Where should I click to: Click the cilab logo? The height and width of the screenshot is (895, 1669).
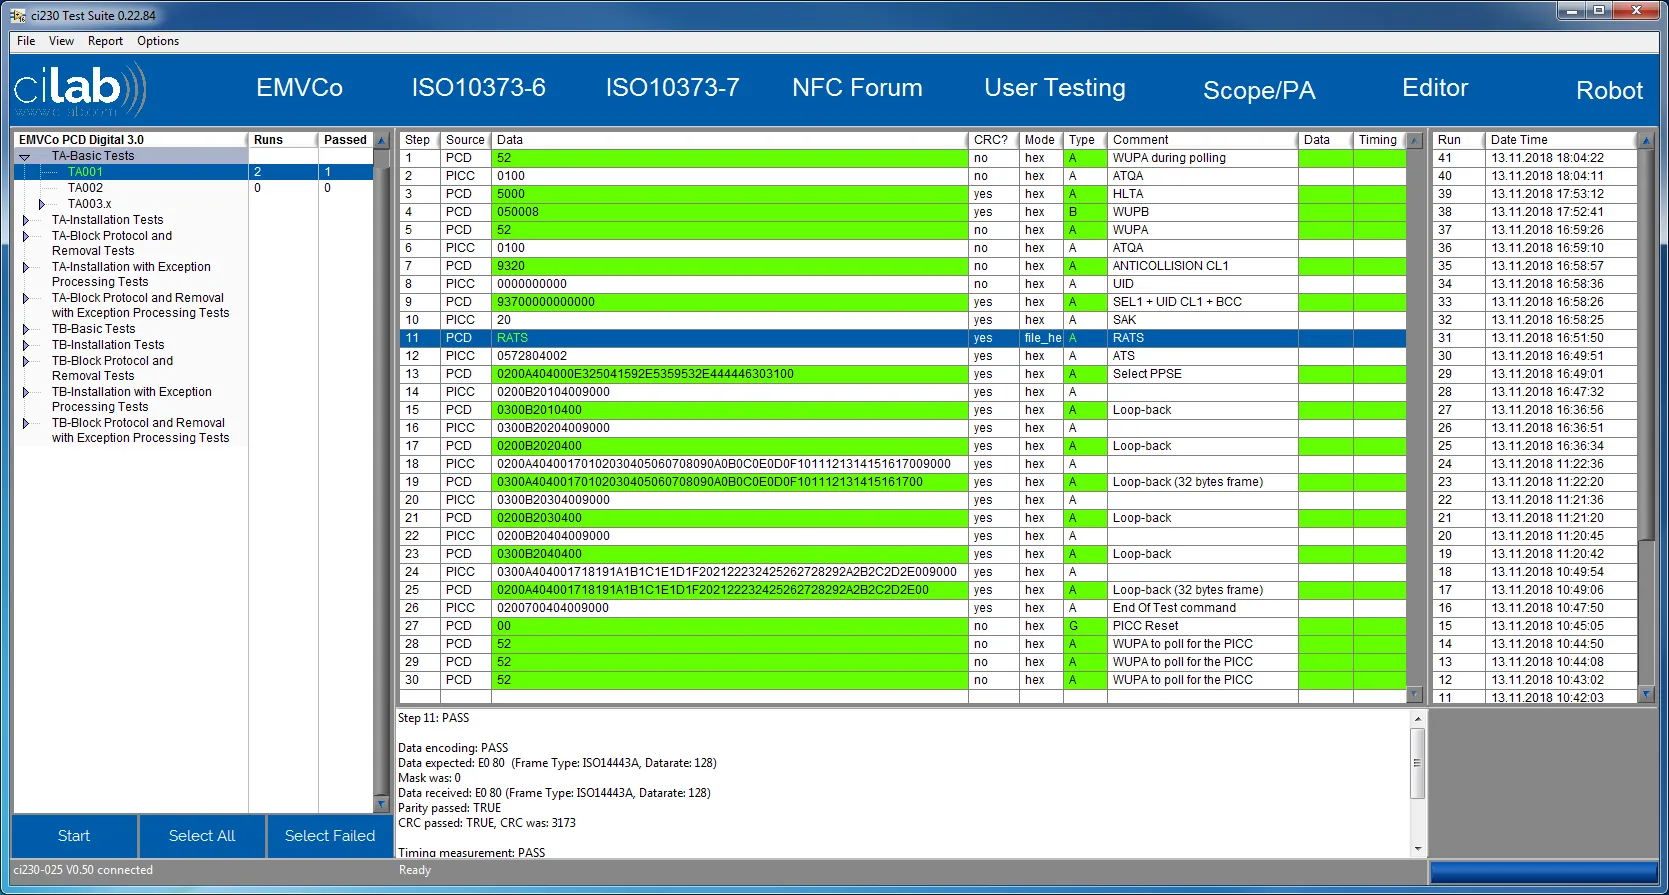[x=80, y=90]
